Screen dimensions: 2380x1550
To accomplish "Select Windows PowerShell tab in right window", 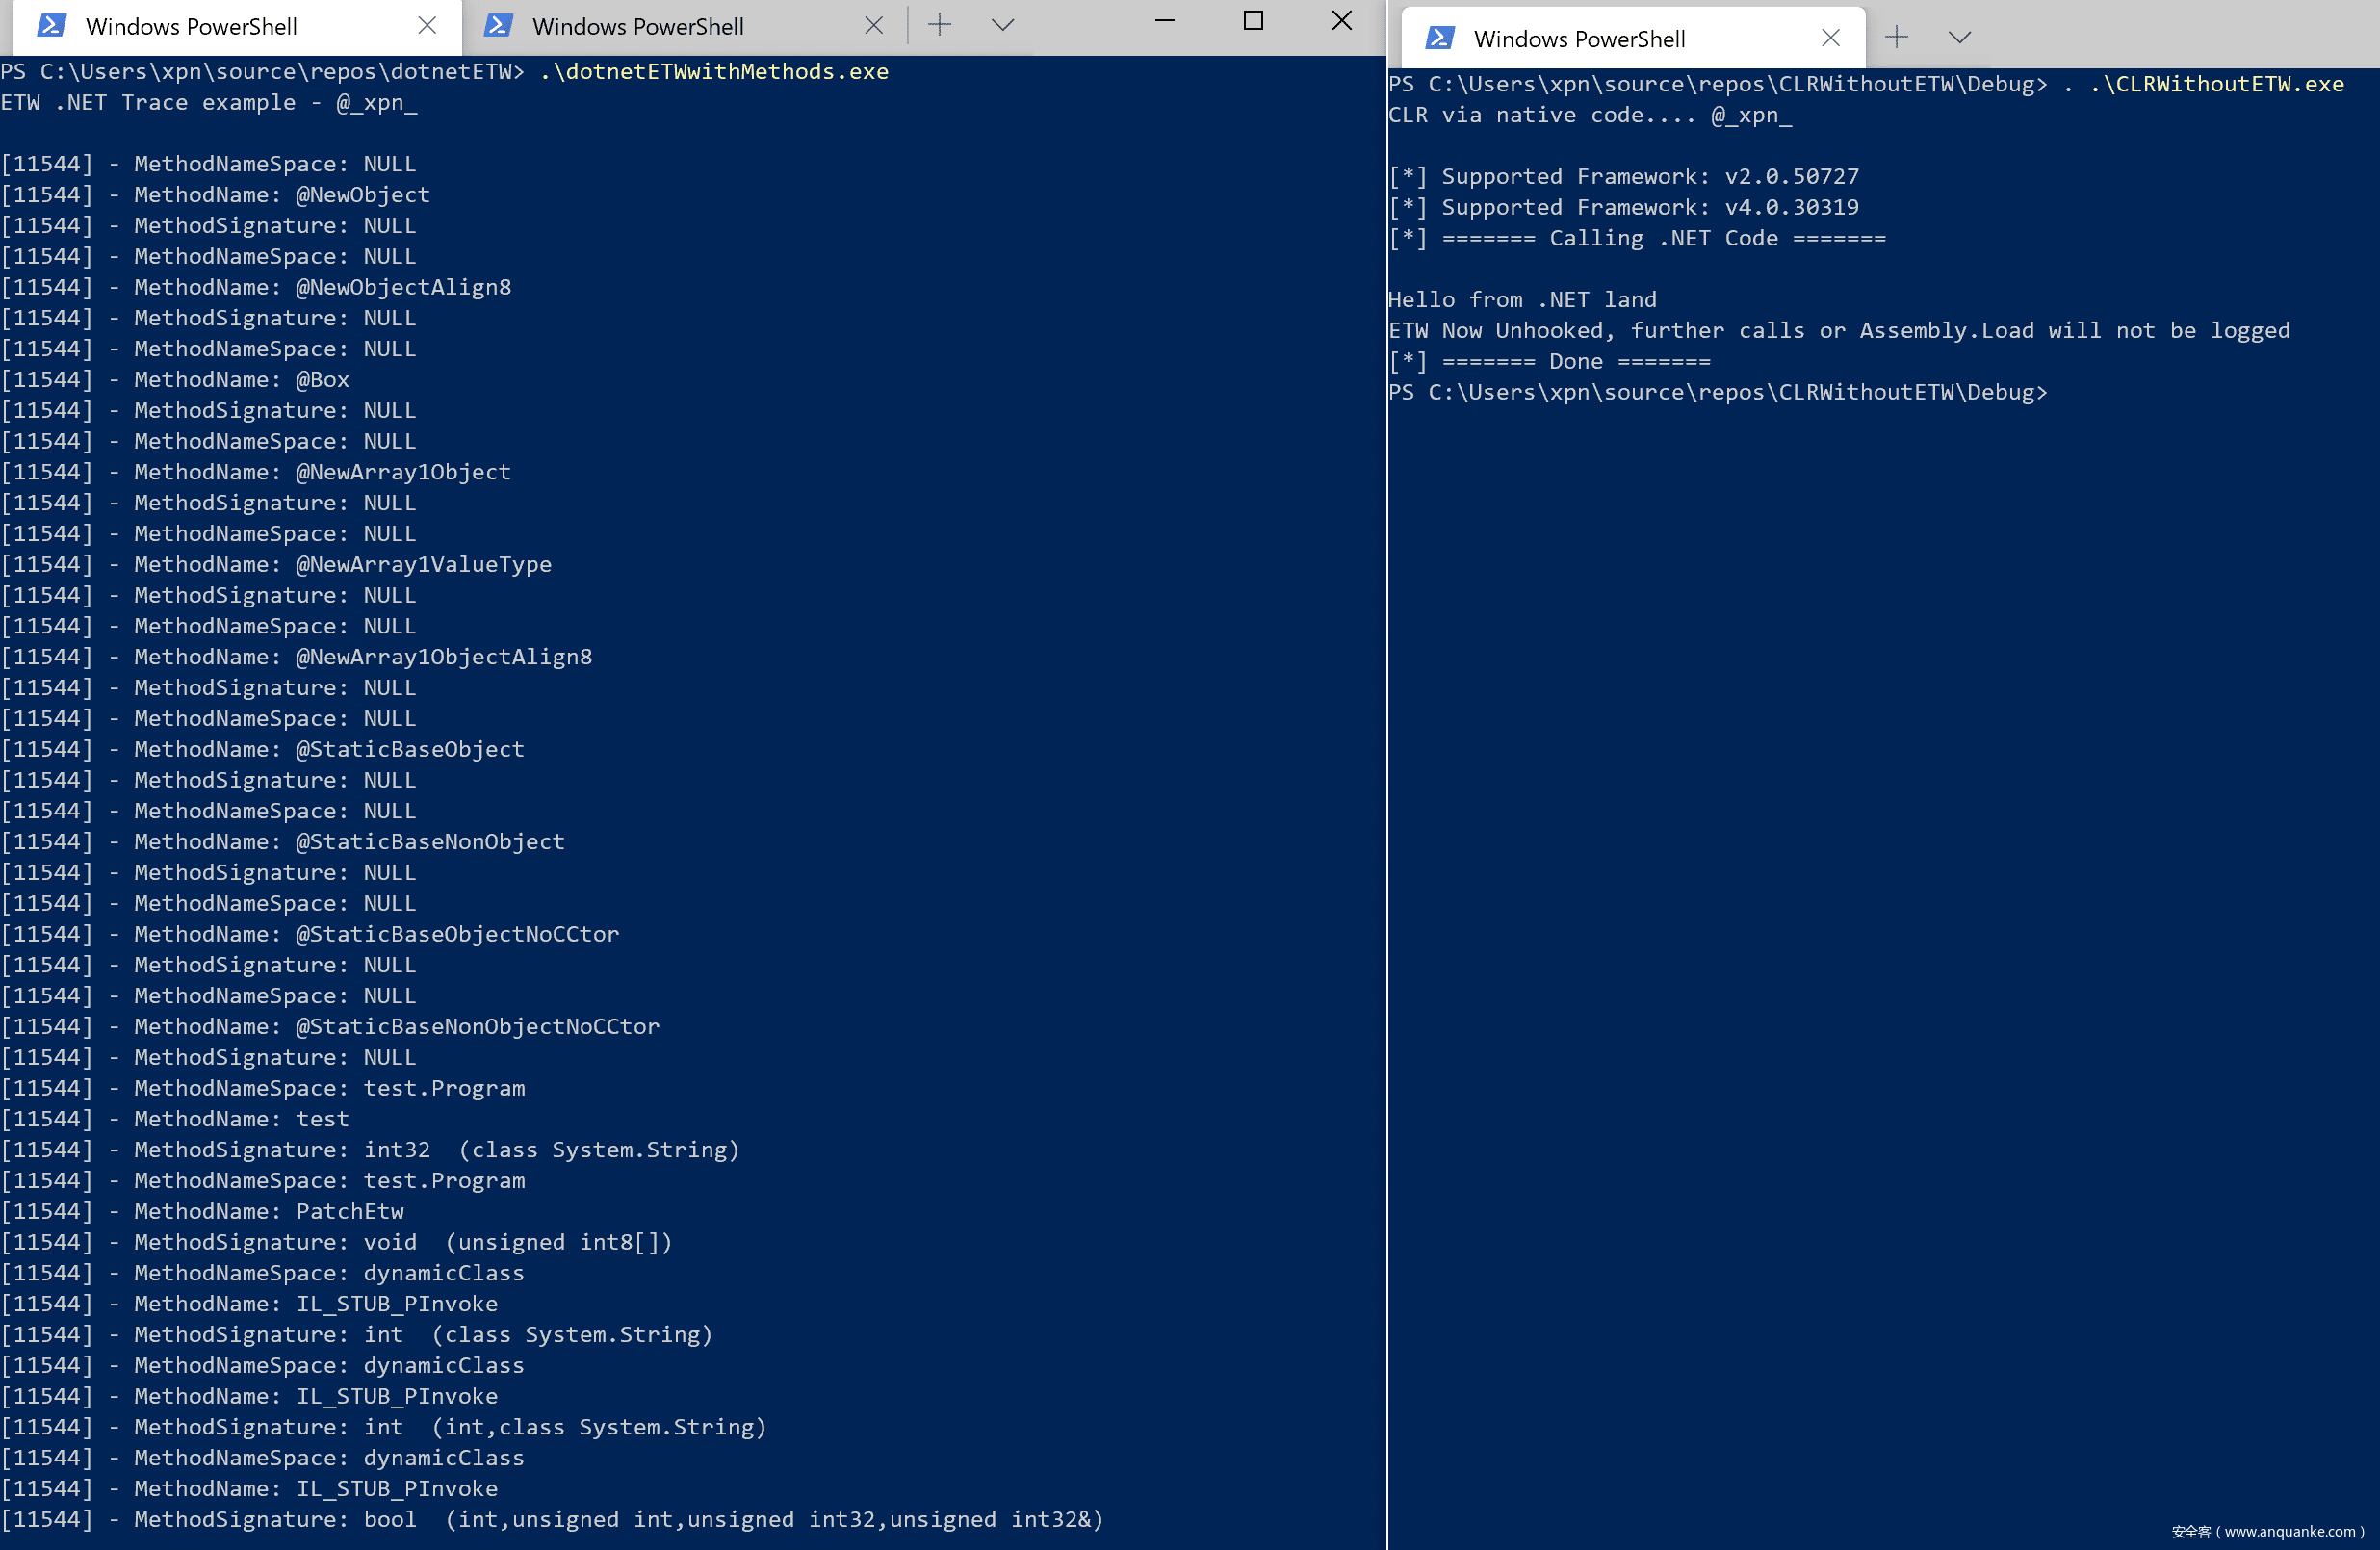I will coord(1579,38).
